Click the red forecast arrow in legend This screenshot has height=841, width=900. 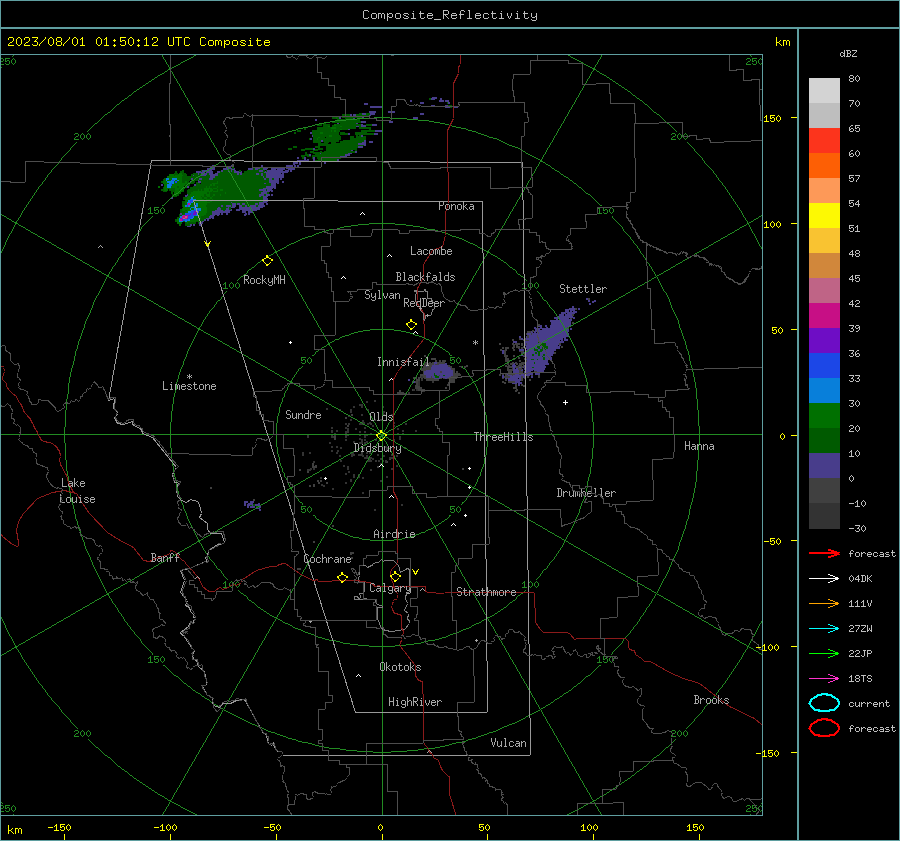click(x=824, y=553)
